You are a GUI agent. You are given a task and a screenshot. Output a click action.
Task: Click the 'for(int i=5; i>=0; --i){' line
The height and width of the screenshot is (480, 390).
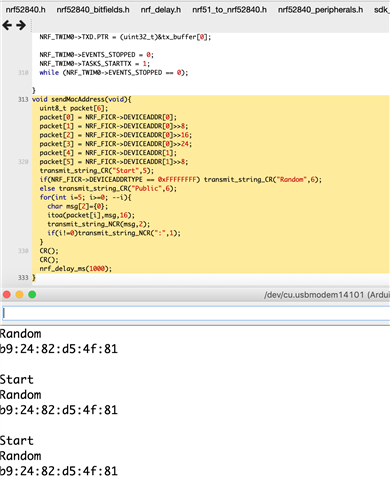tap(85, 197)
